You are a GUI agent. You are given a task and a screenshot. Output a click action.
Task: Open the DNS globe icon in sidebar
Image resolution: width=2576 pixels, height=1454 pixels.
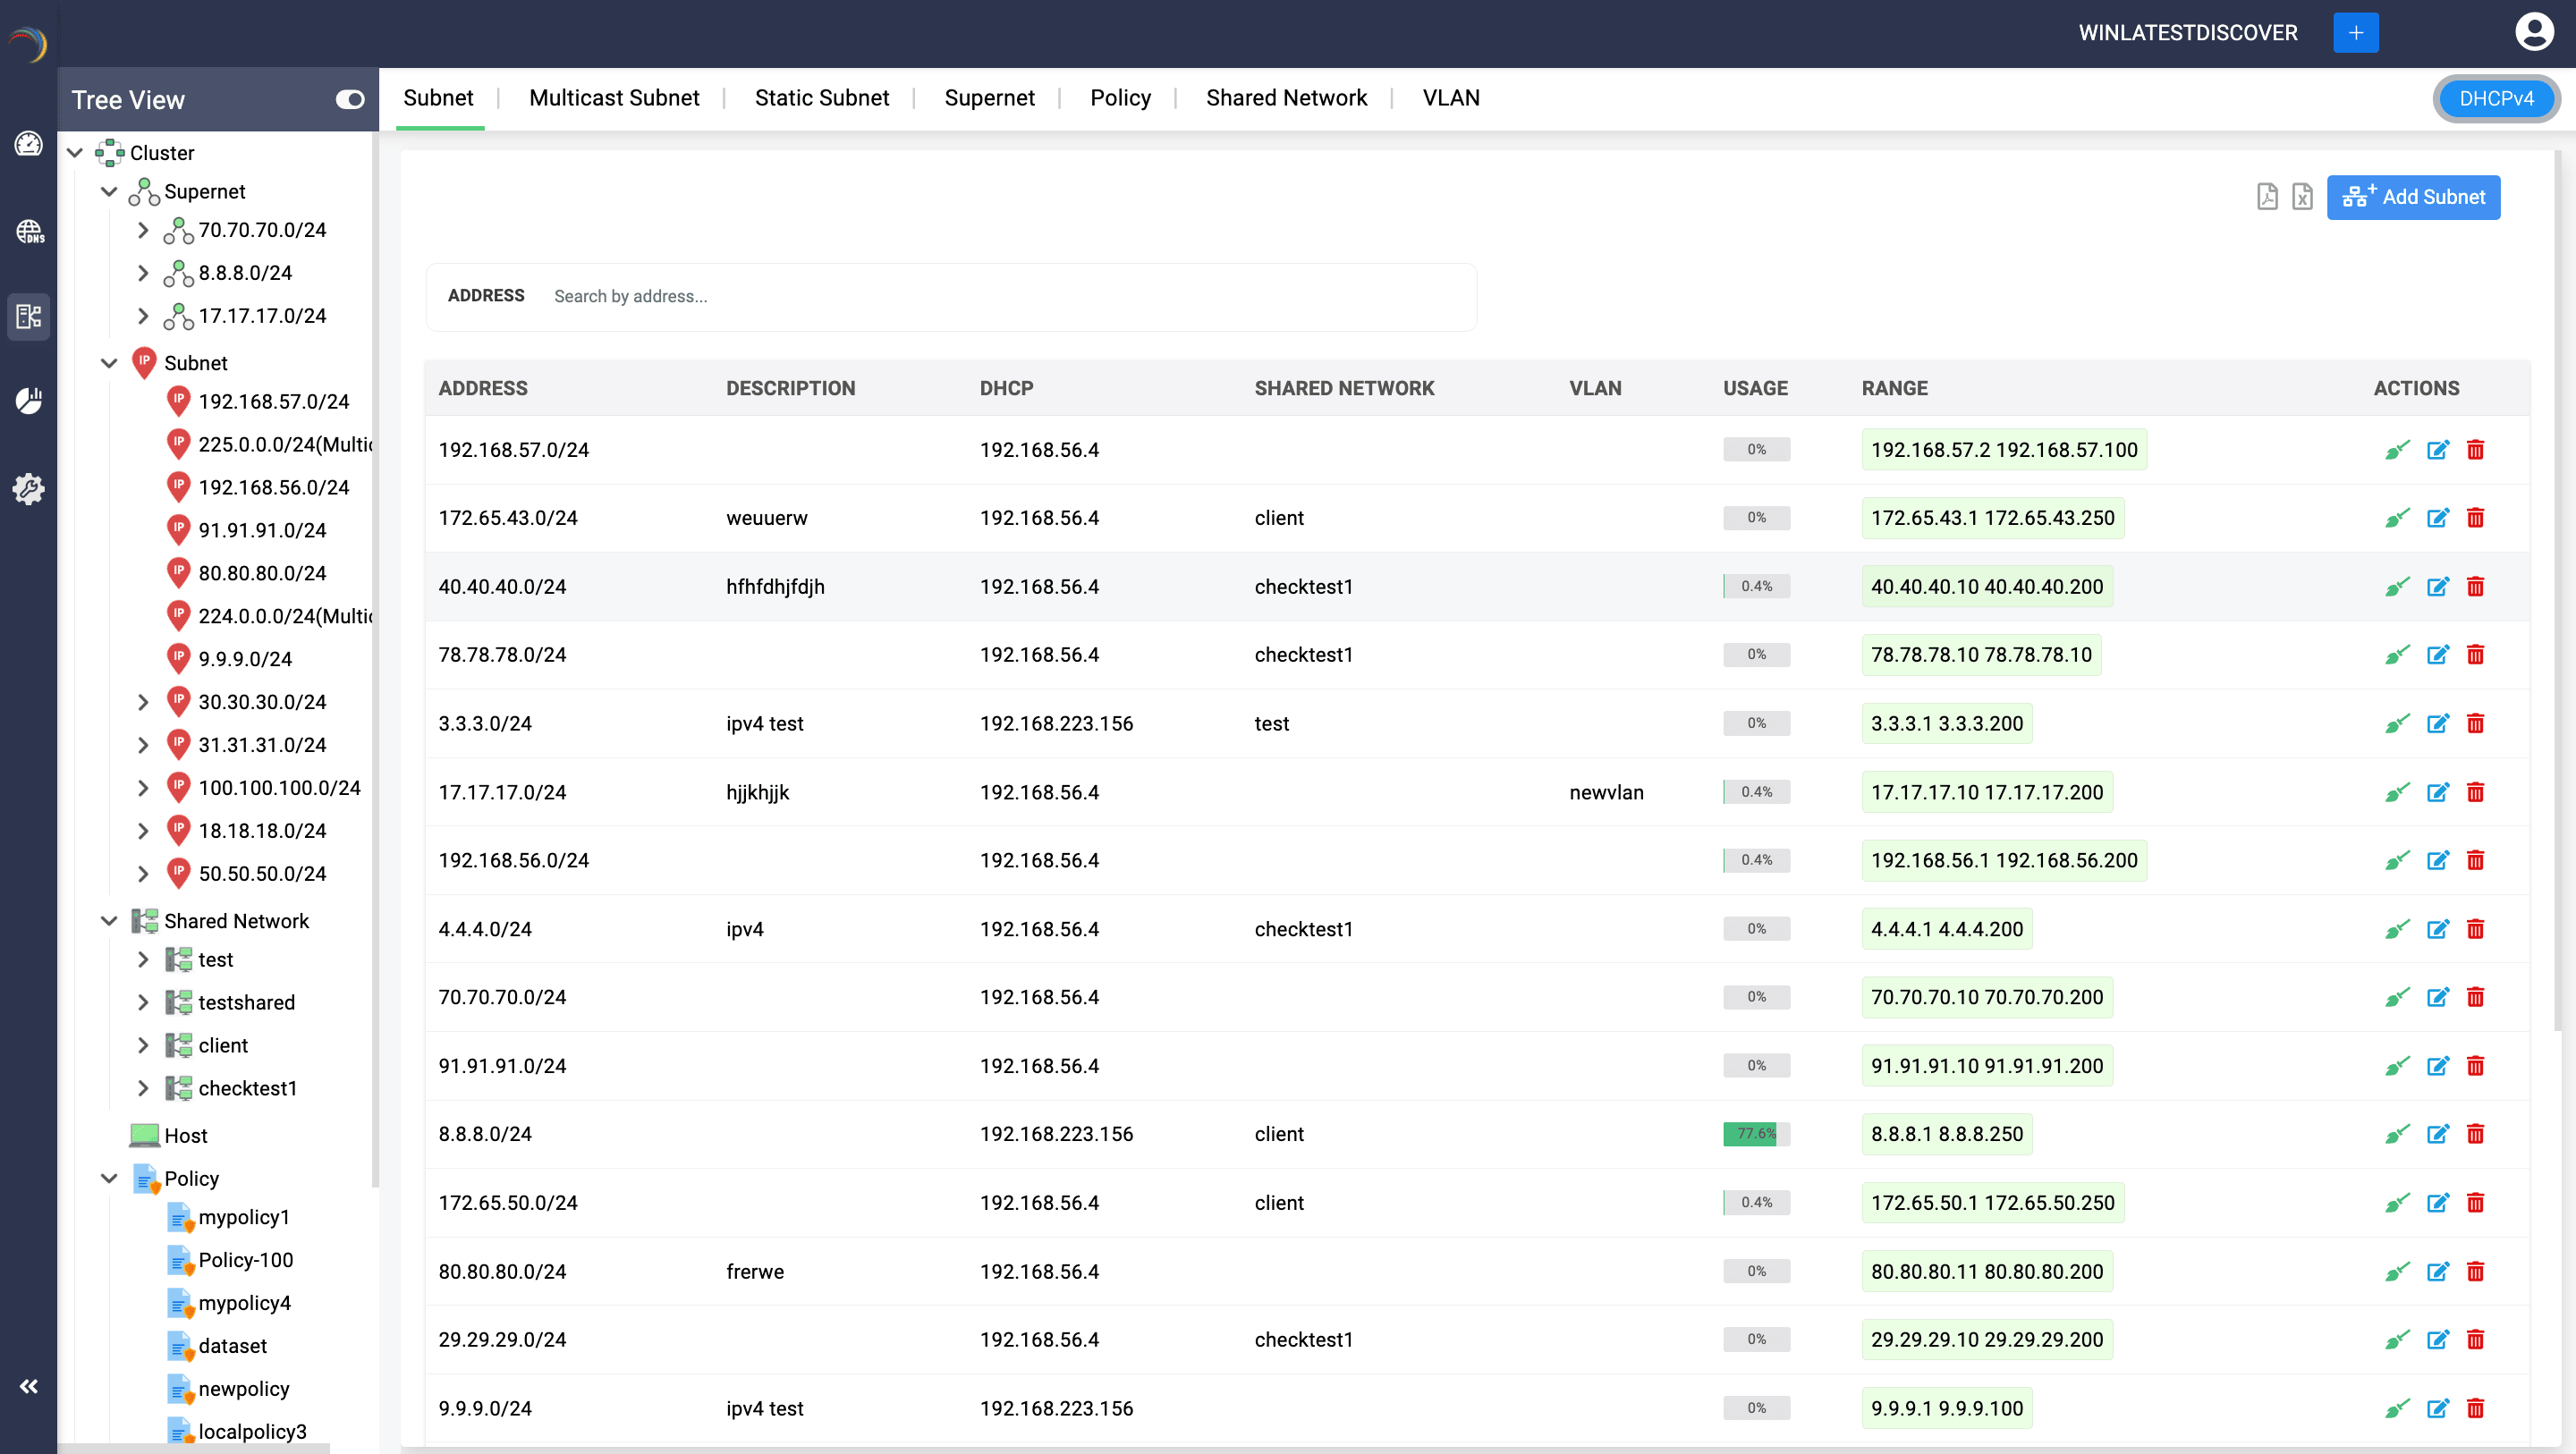29,232
